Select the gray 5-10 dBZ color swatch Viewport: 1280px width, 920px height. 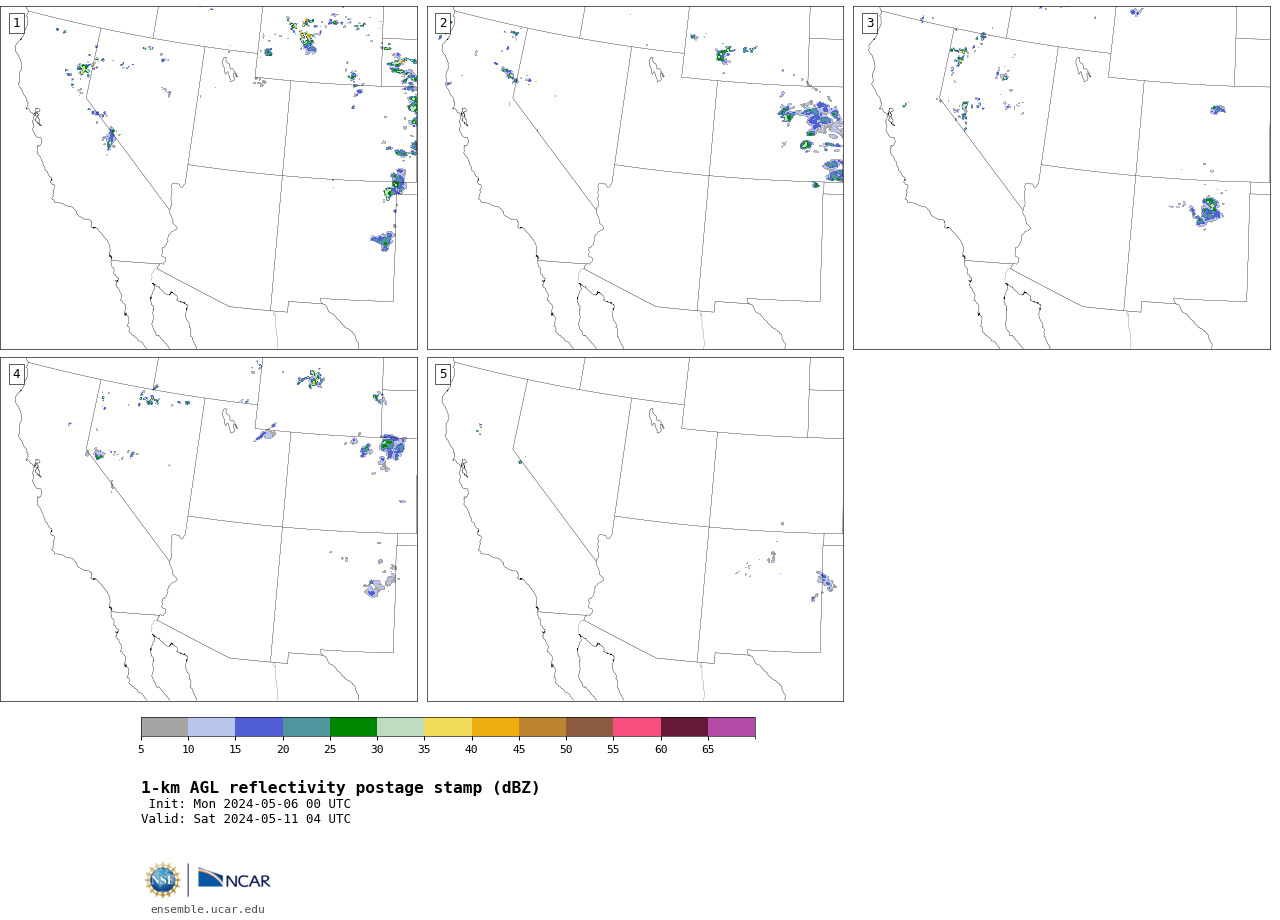coord(164,727)
